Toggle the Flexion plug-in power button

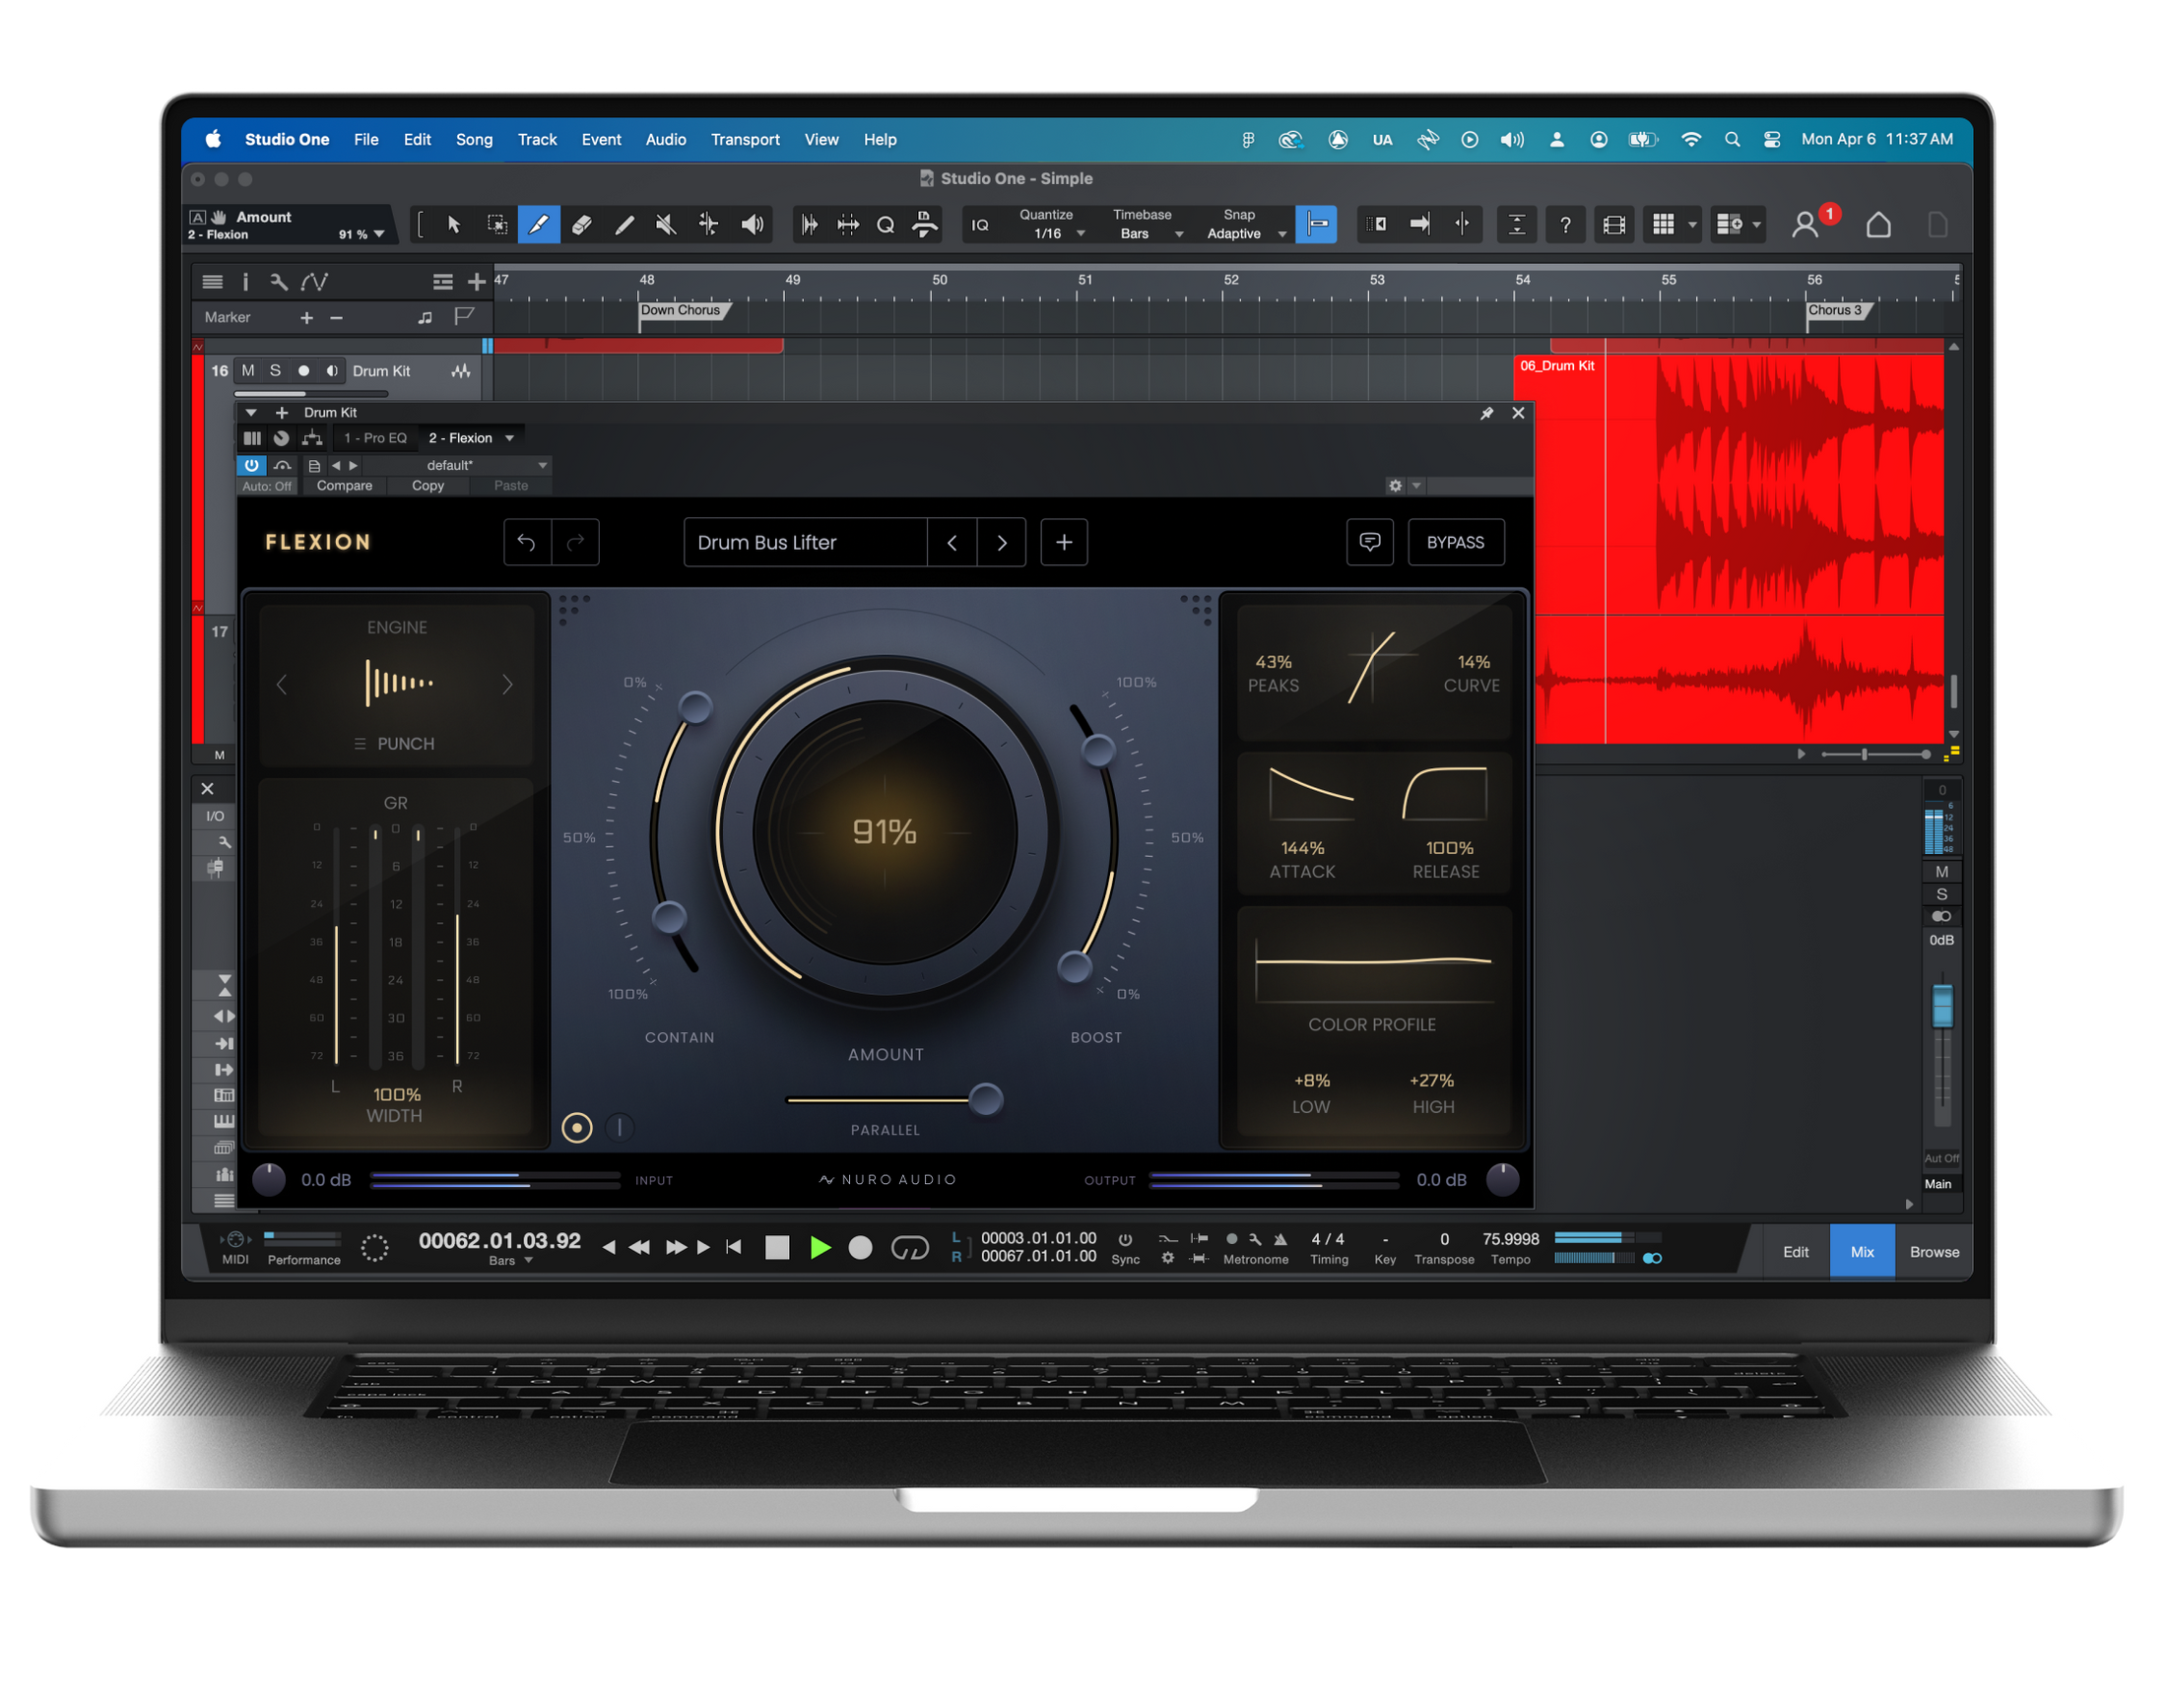(252, 465)
